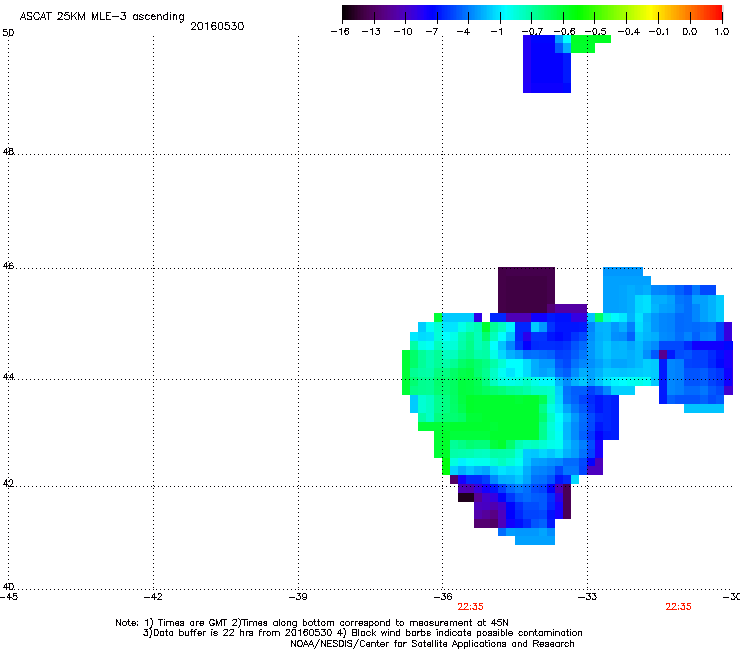Click the colorbar label -7

click(432, 32)
